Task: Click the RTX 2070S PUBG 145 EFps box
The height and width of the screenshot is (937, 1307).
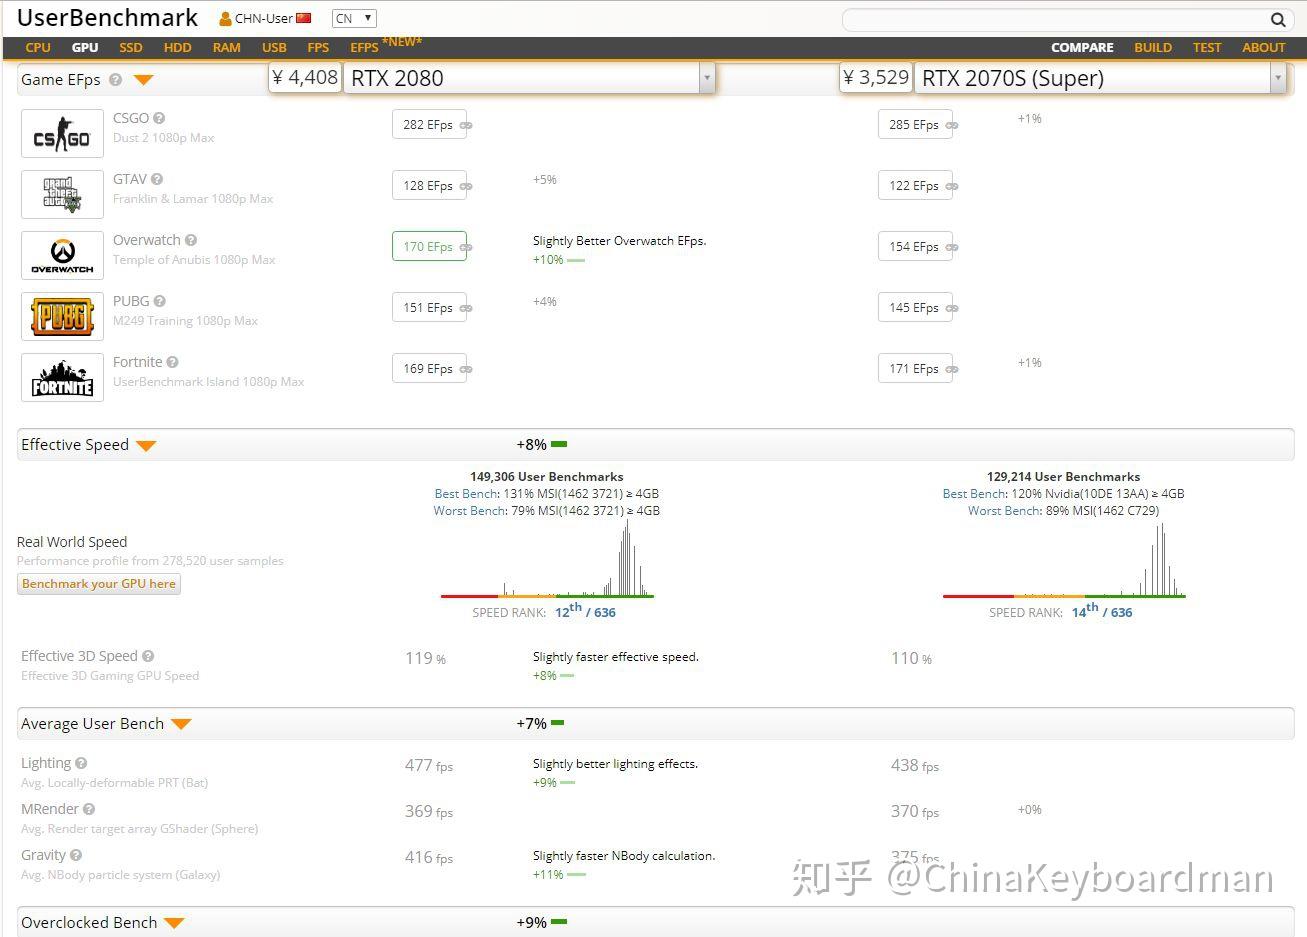Action: tap(915, 308)
